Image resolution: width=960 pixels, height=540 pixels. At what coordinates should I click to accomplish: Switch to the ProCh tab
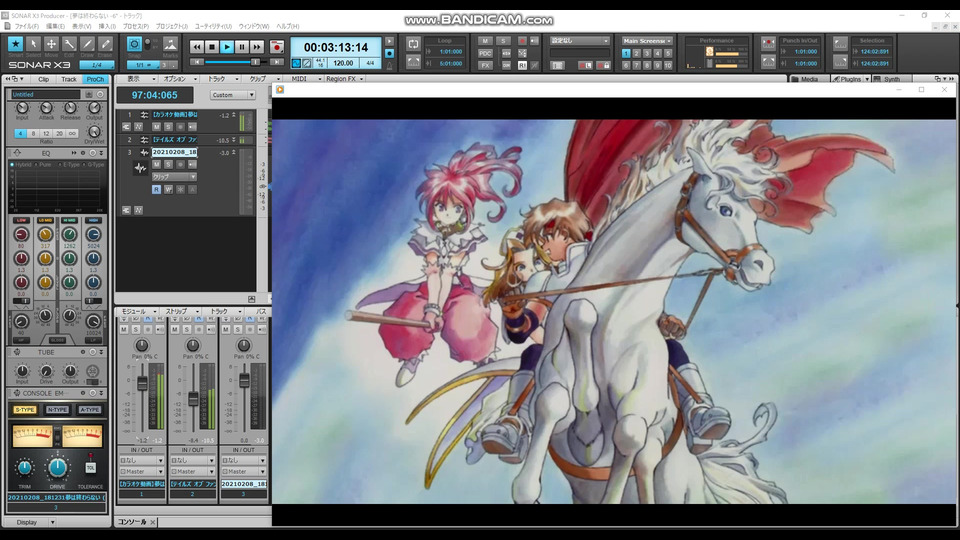[x=95, y=79]
